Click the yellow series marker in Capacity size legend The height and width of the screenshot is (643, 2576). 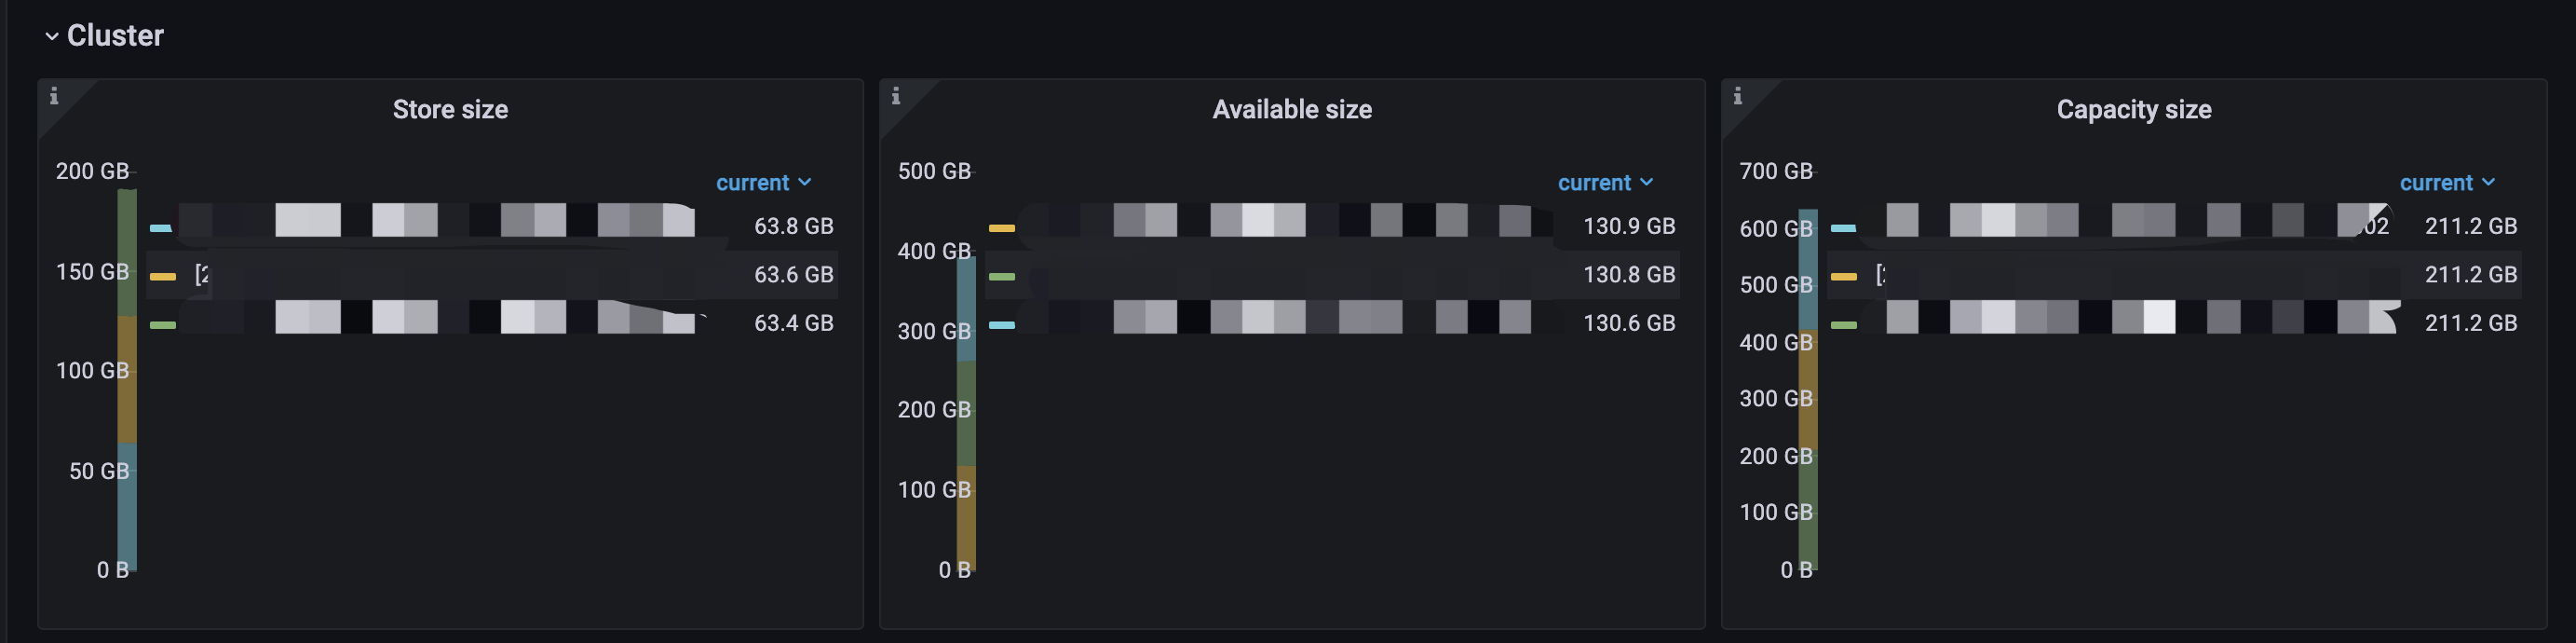pyautogui.click(x=1843, y=276)
